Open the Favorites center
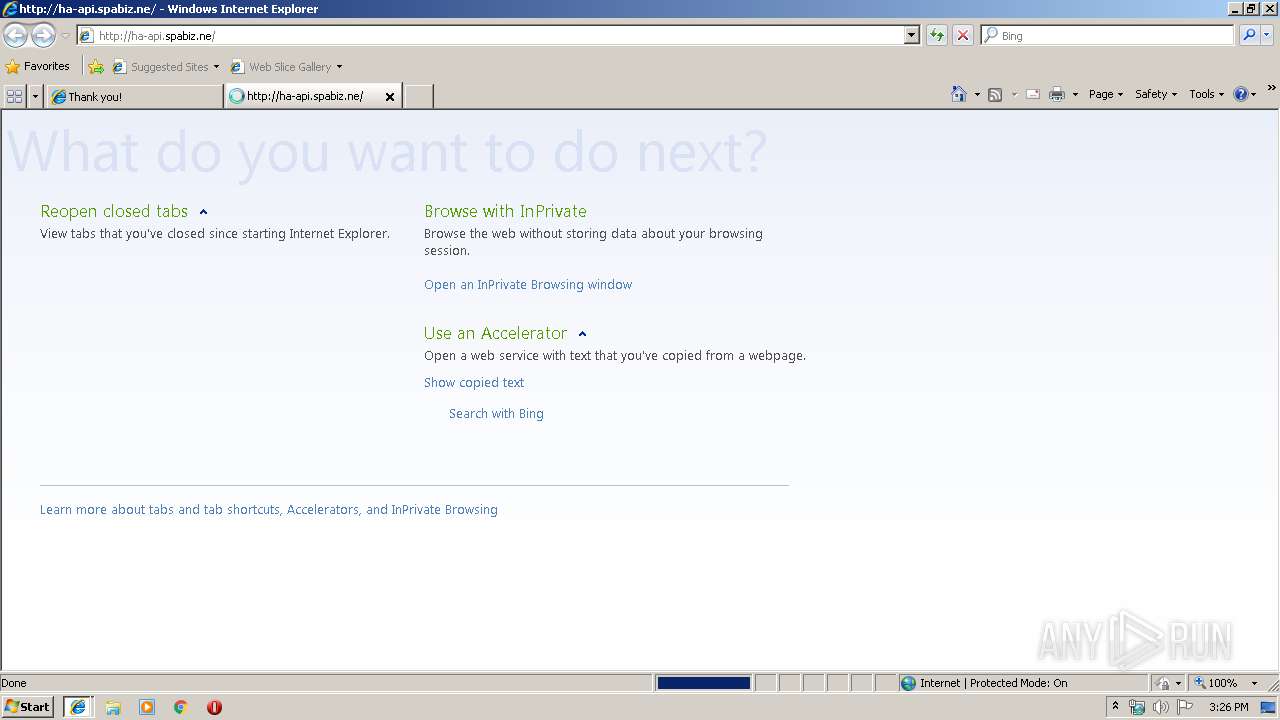Screen dimensions: 1280x720 tap(38, 67)
